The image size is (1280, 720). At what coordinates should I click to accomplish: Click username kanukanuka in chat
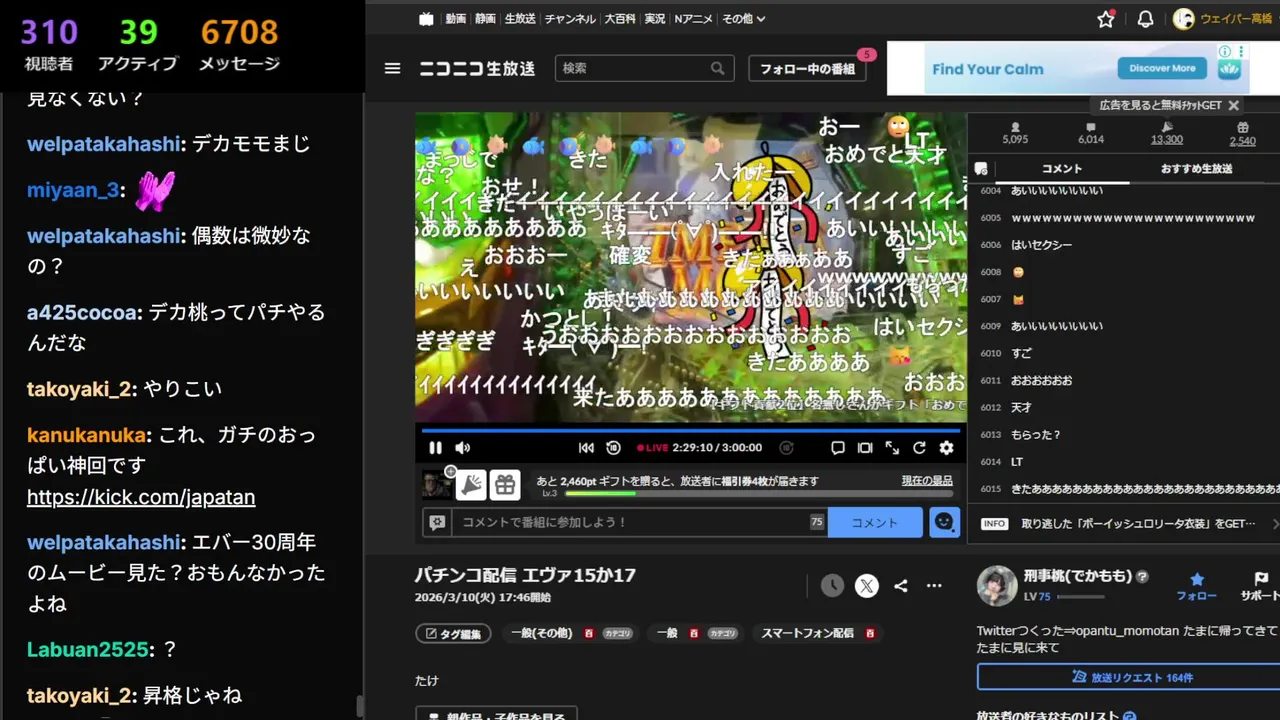click(x=86, y=435)
